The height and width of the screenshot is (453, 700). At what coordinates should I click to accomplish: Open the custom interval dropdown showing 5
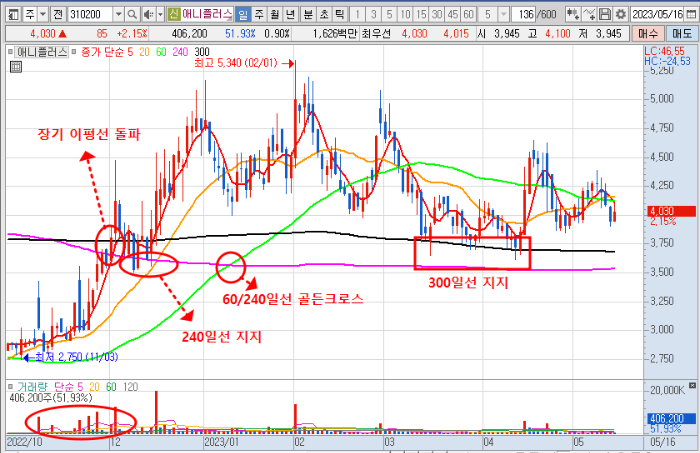504,15
